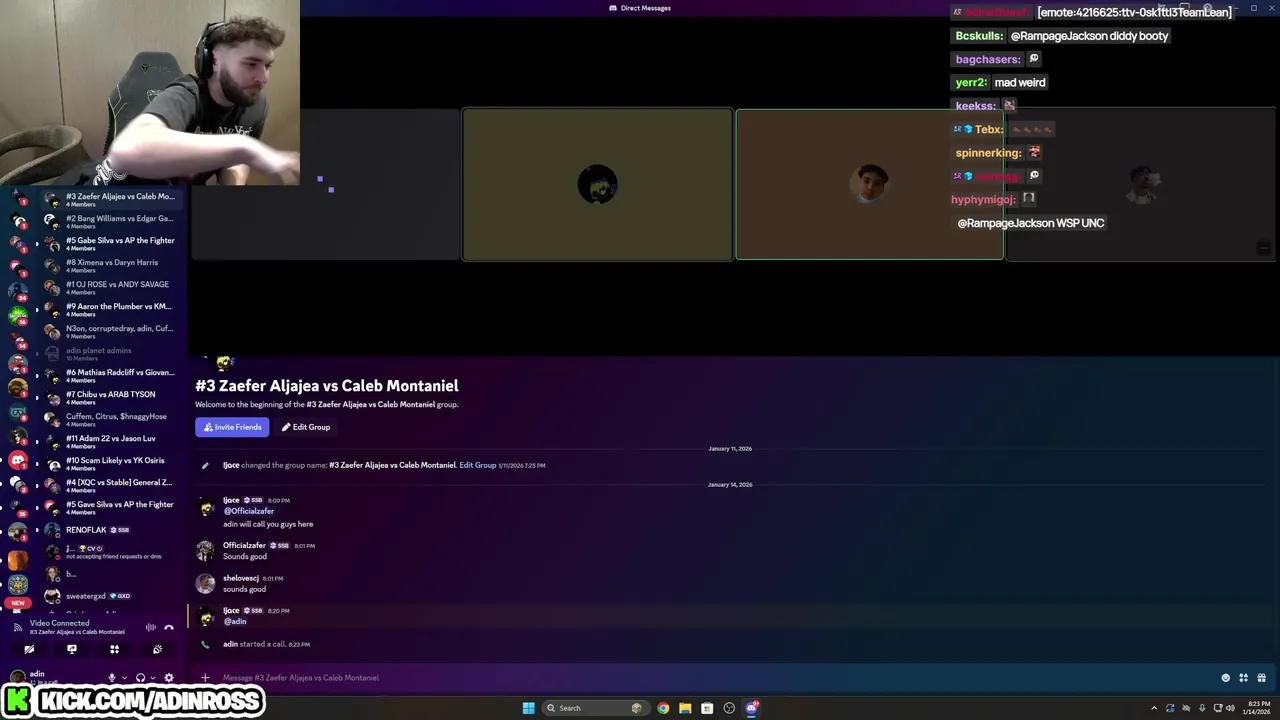Deafen audio with headphones icon
The width and height of the screenshot is (1280, 720).
pyautogui.click(x=140, y=678)
